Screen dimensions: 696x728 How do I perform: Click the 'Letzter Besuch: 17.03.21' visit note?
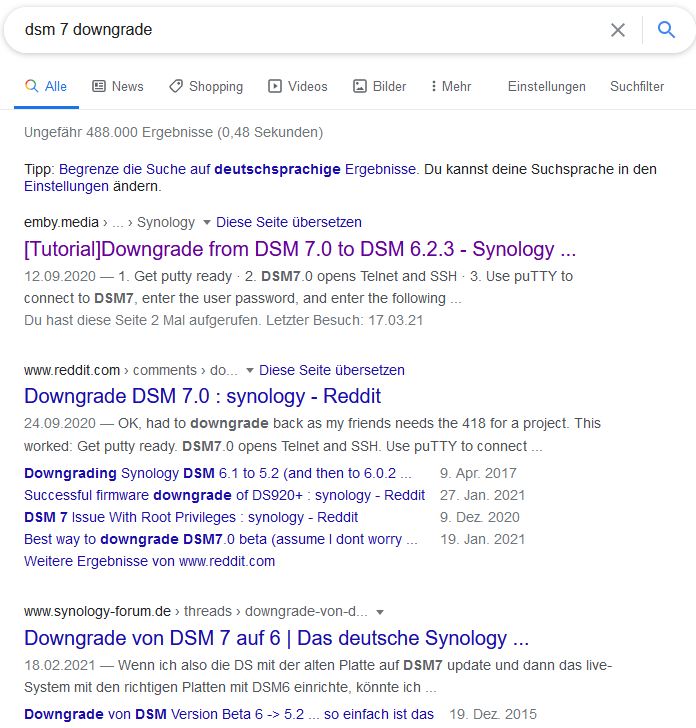click(345, 320)
